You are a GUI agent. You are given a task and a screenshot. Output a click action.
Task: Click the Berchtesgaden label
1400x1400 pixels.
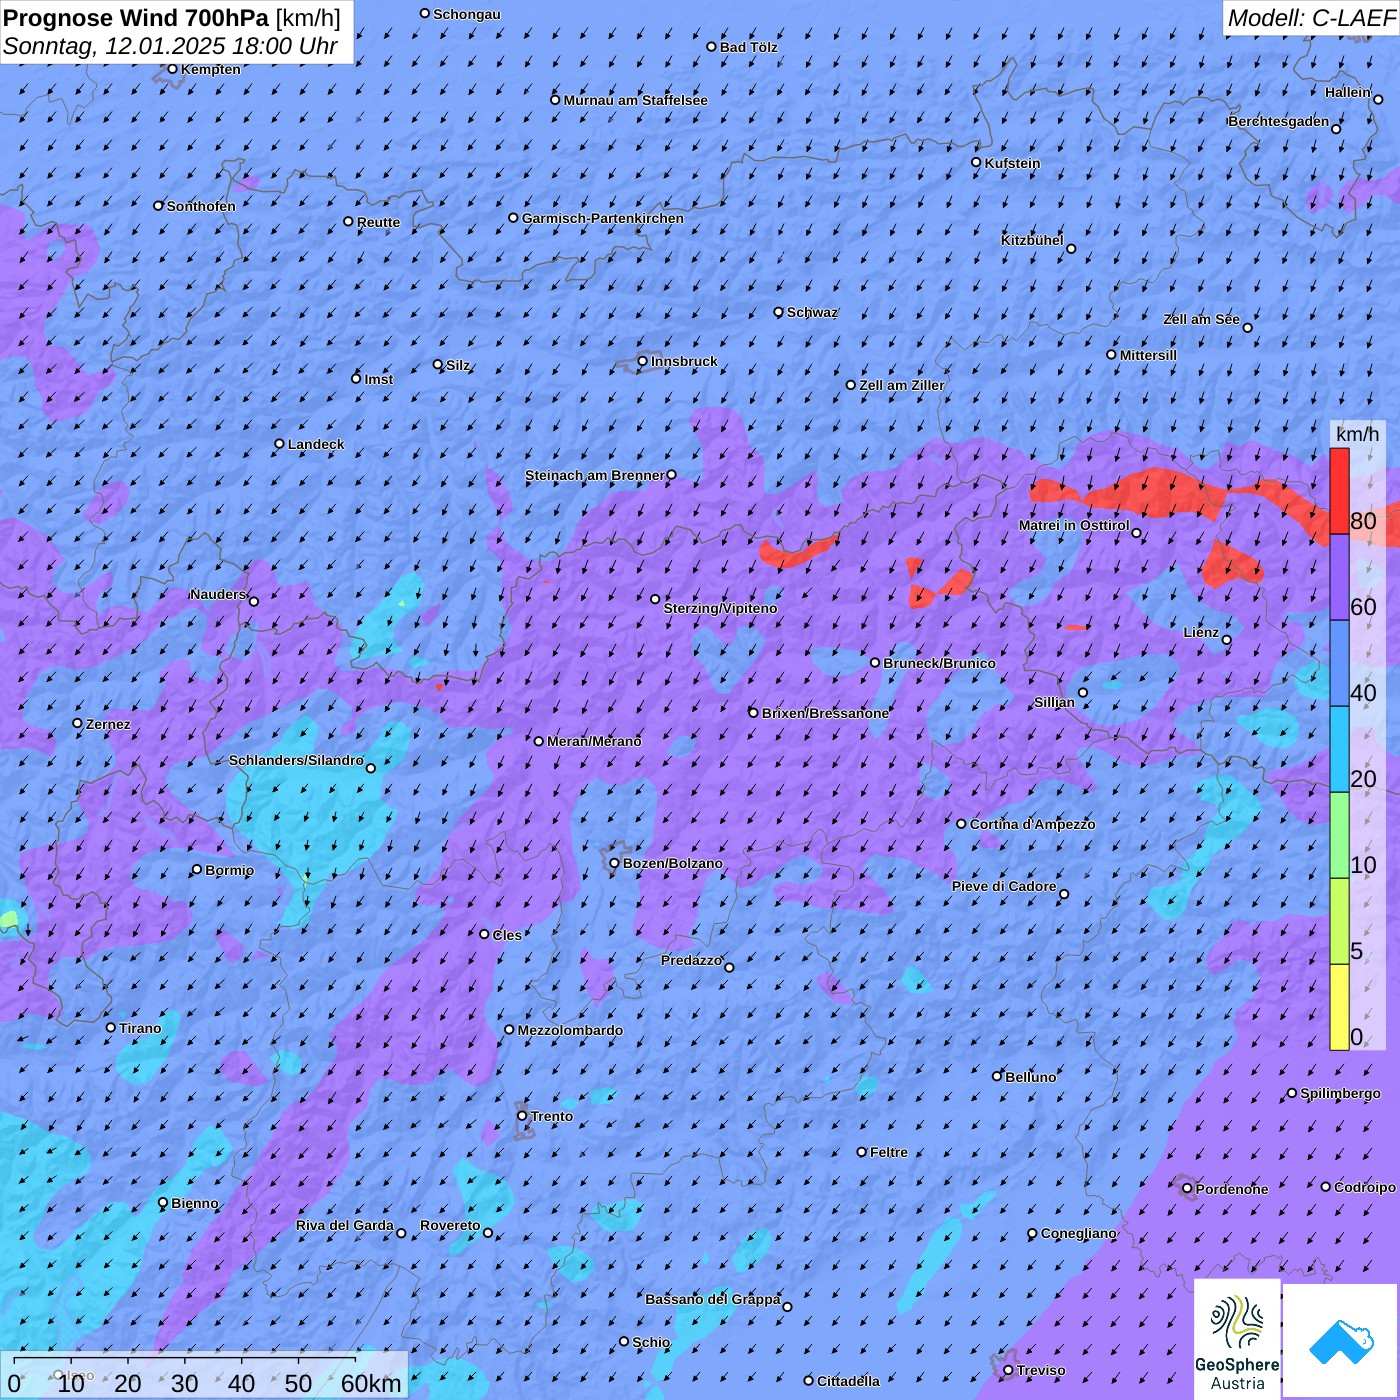point(1278,121)
